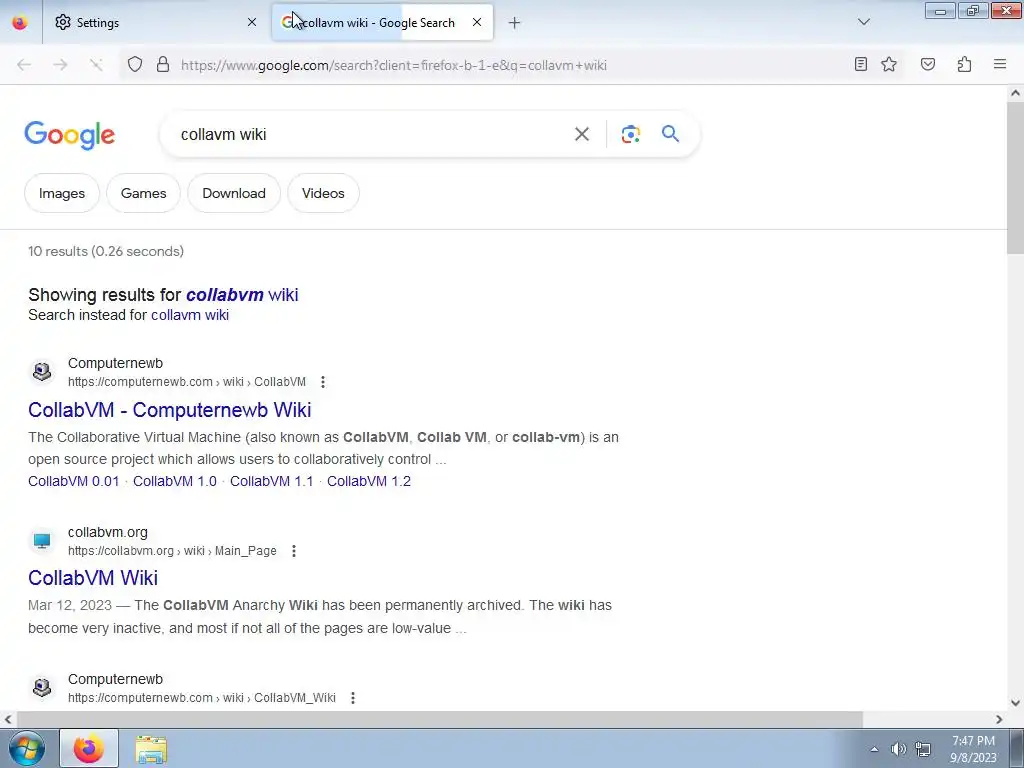1024x768 pixels.
Task: Click the collabvm.org site name
Action: pyautogui.click(x=108, y=532)
